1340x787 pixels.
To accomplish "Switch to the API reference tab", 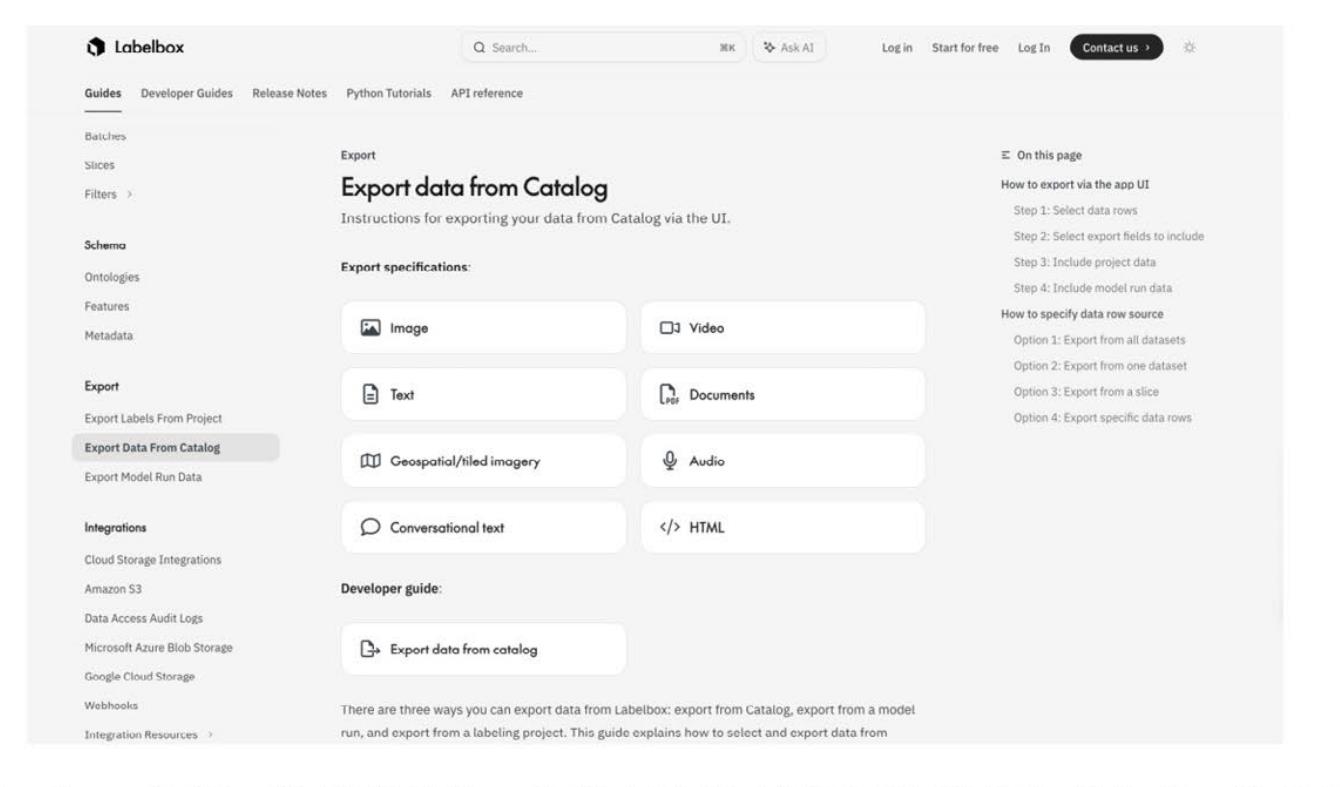I will tap(487, 93).
